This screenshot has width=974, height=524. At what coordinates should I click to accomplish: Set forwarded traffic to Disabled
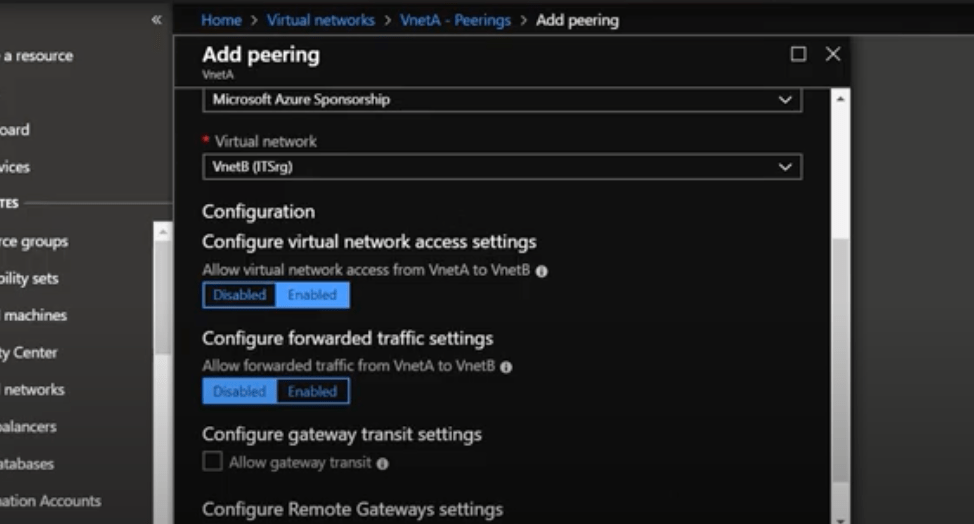(240, 391)
